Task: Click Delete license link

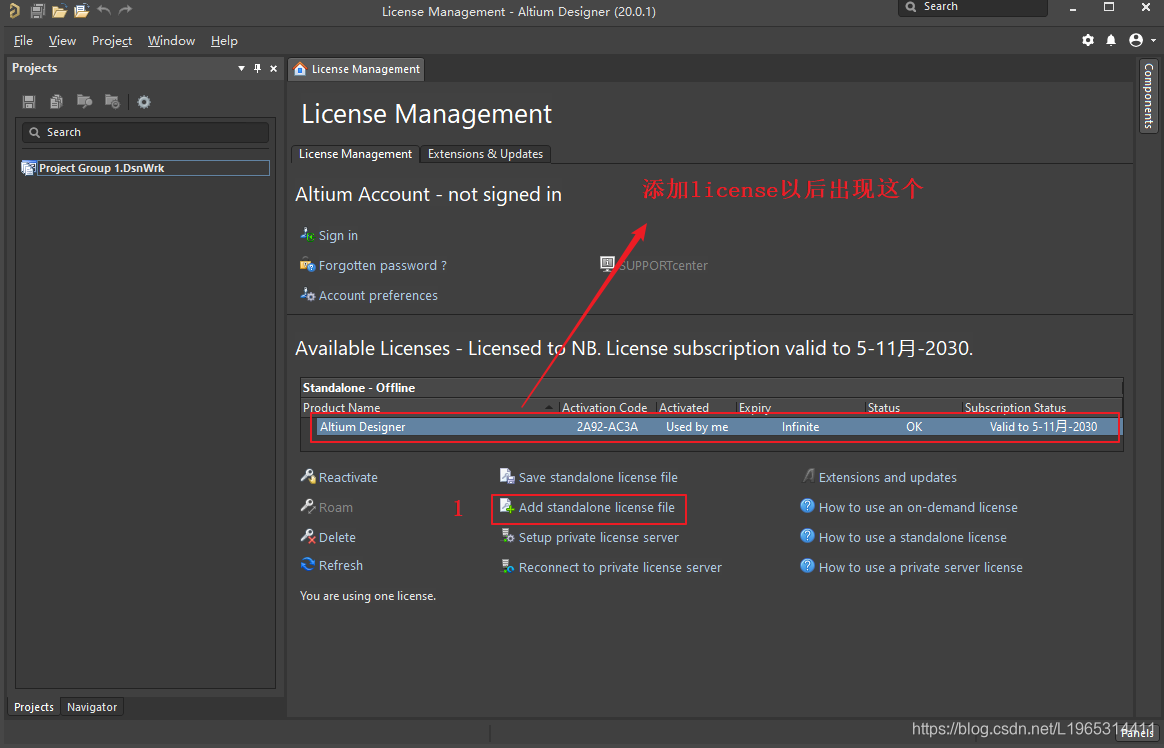Action: [337, 537]
